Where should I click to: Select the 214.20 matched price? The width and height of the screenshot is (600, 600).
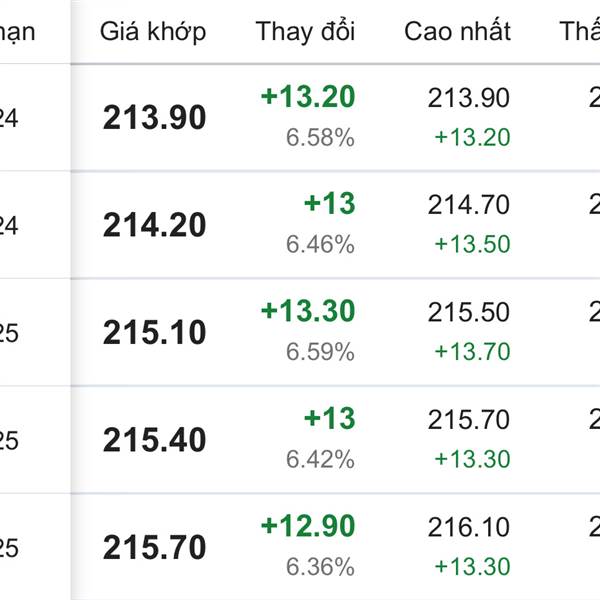155,225
